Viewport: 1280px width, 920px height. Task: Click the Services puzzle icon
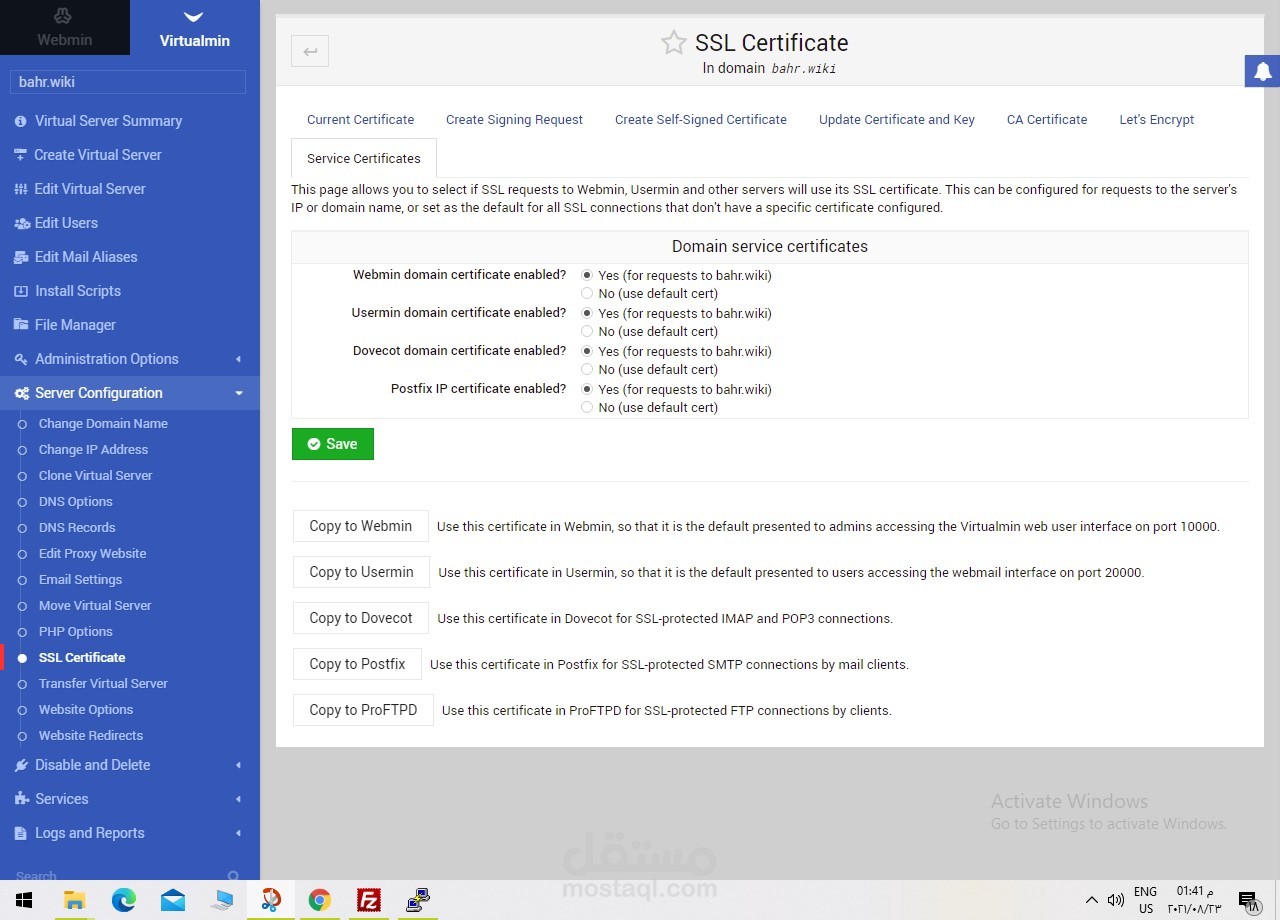point(21,799)
